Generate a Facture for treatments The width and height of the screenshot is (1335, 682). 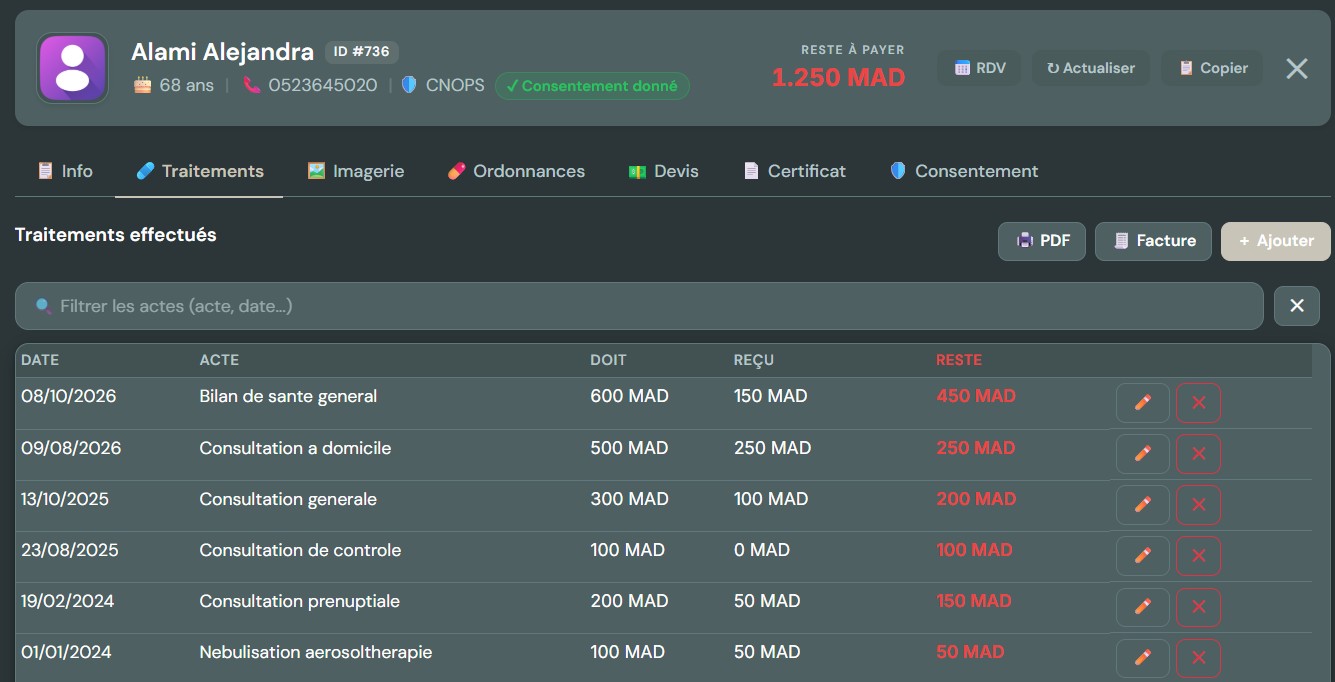(x=1154, y=241)
